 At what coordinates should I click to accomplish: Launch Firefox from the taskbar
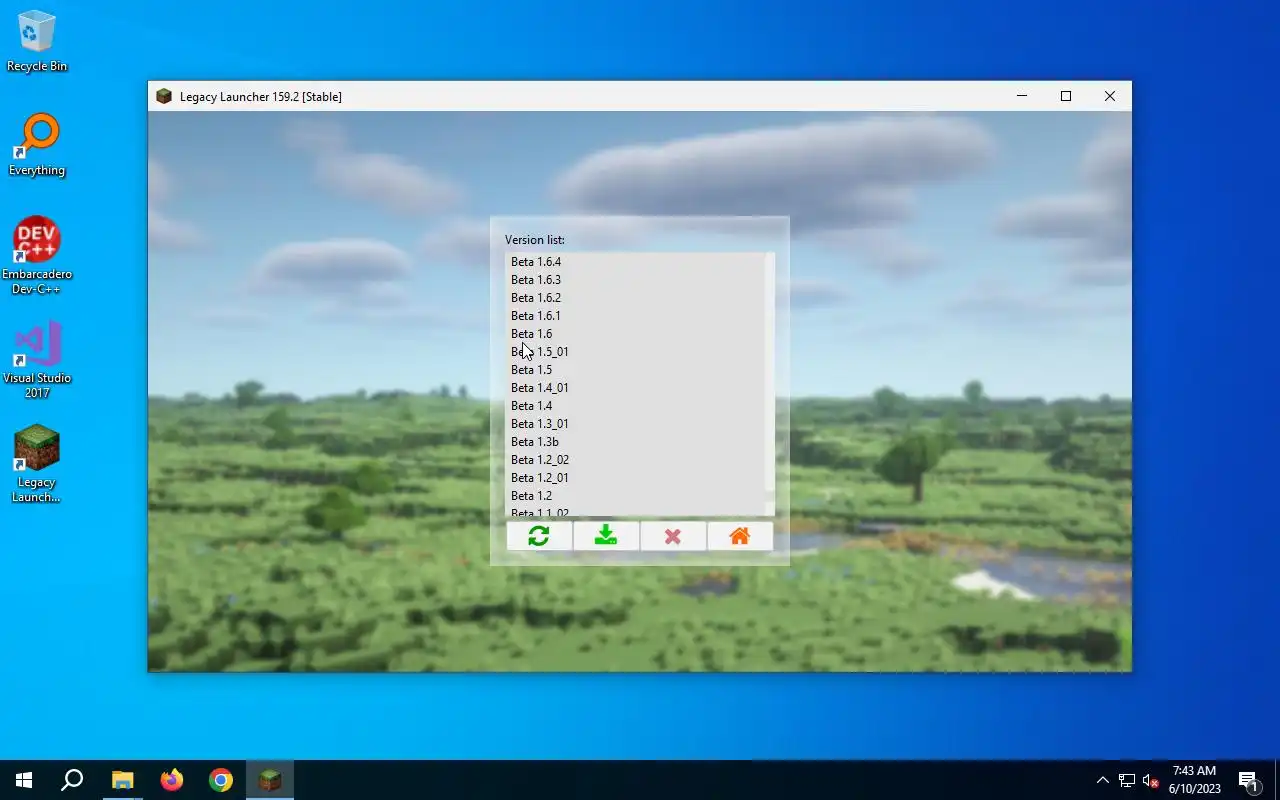171,780
